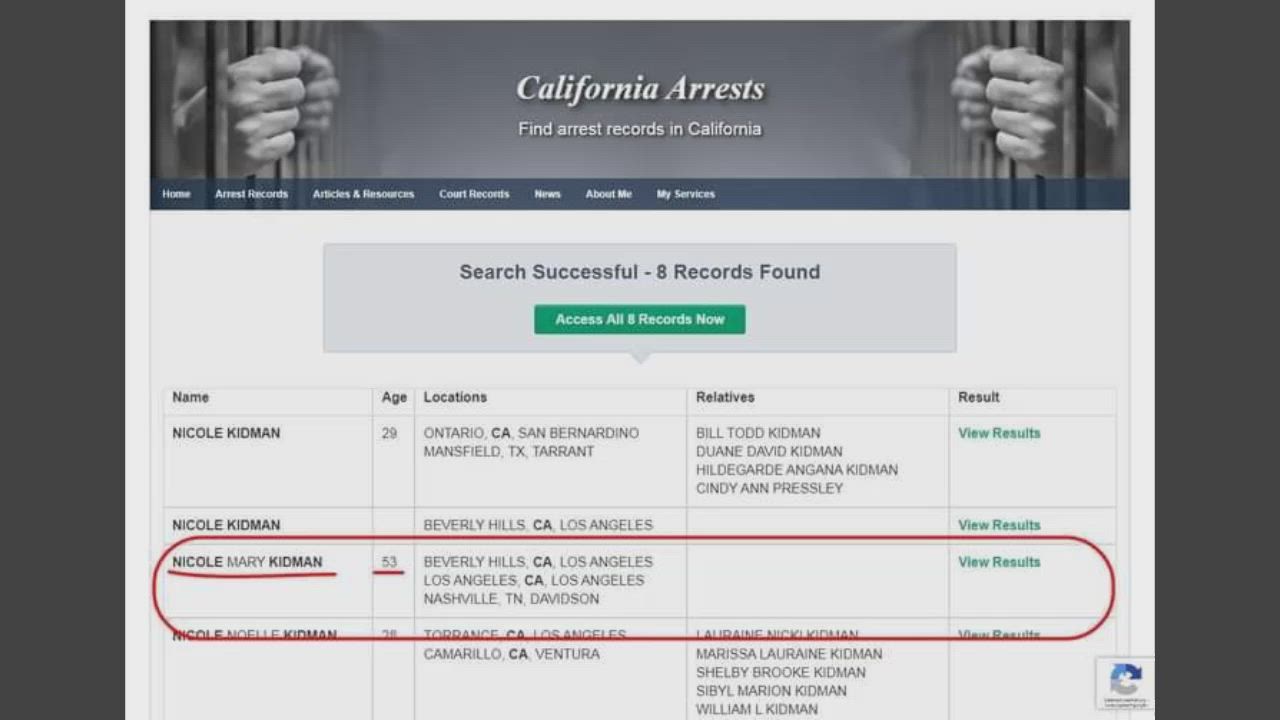
Task: Open the Home menu item
Action: (176, 194)
